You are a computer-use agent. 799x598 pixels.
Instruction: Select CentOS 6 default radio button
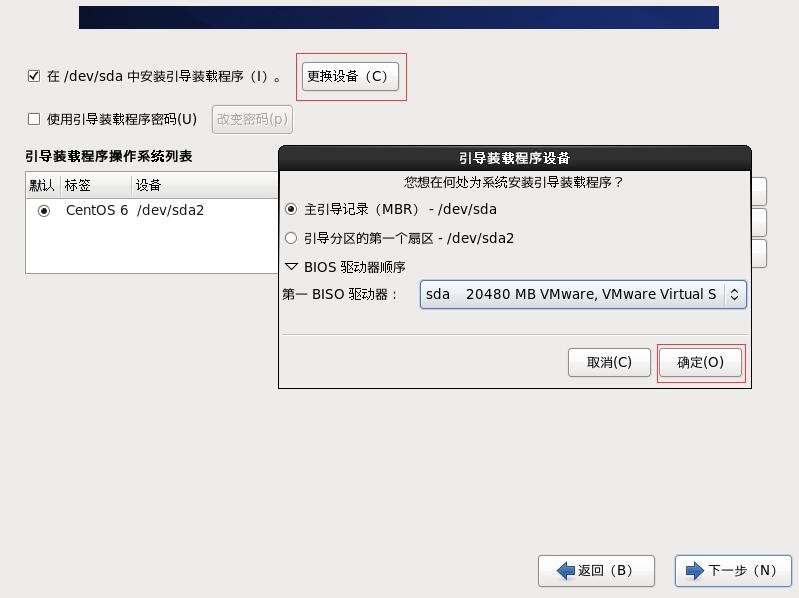(44, 211)
